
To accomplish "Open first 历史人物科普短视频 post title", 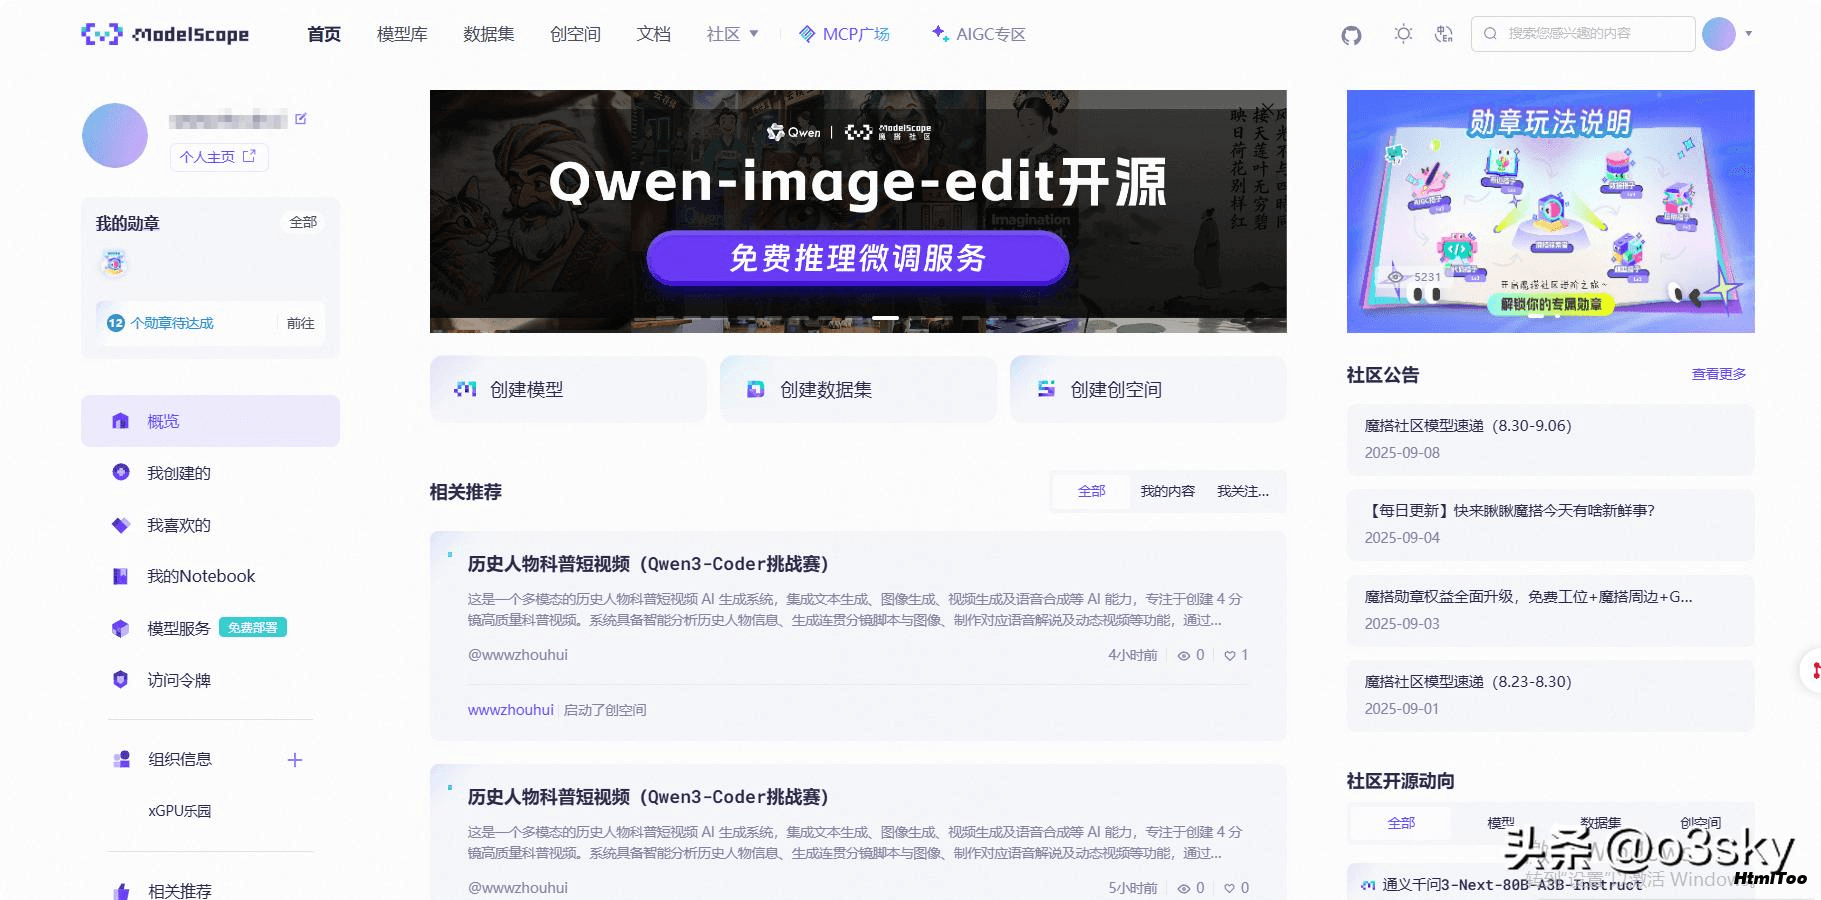I will (648, 564).
